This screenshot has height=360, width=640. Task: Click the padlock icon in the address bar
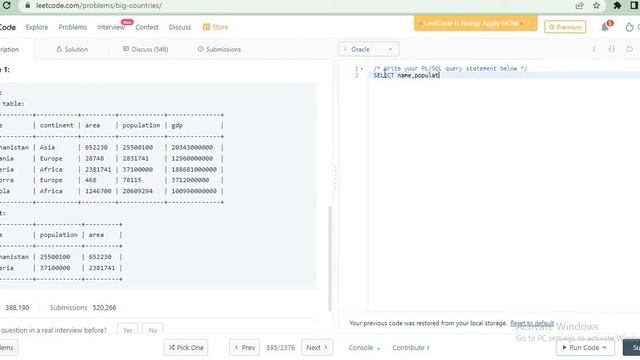point(28,6)
